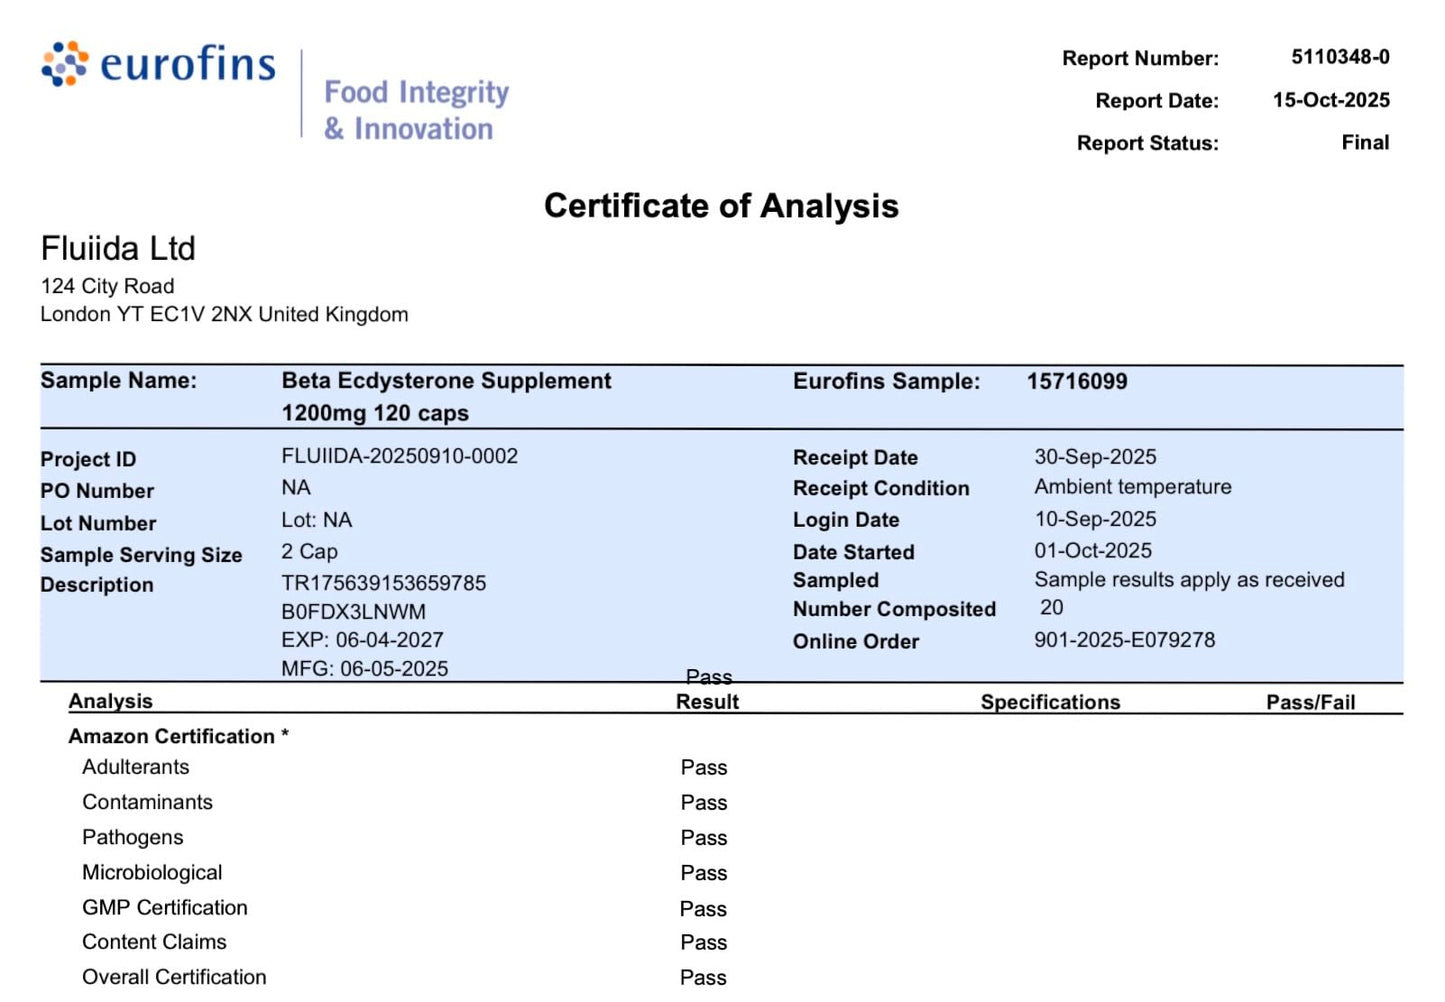This screenshot has height=1002, width=1445.
Task: Select the "Report Number:" label
Action: coord(1140,58)
